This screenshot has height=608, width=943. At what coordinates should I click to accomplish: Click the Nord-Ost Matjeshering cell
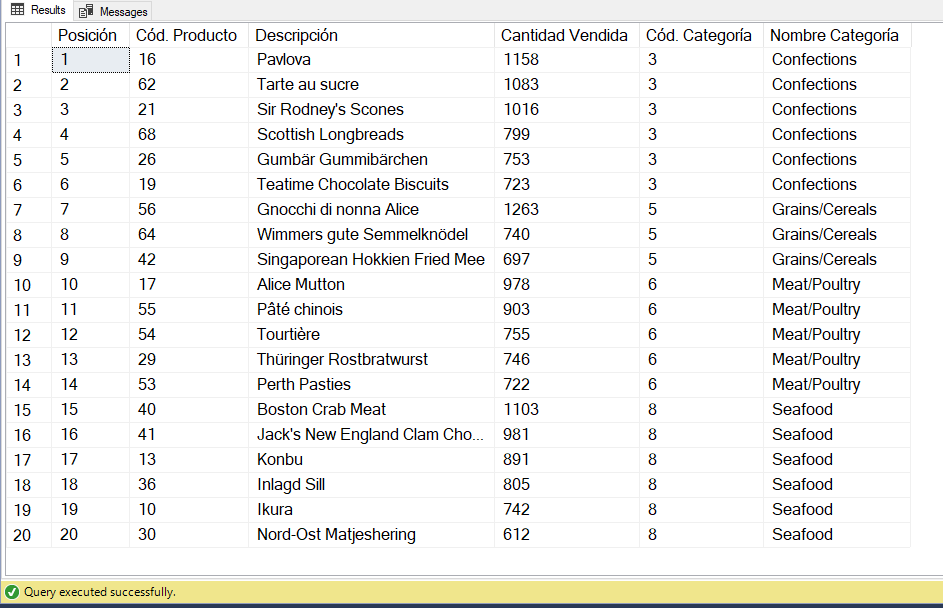coord(371,535)
